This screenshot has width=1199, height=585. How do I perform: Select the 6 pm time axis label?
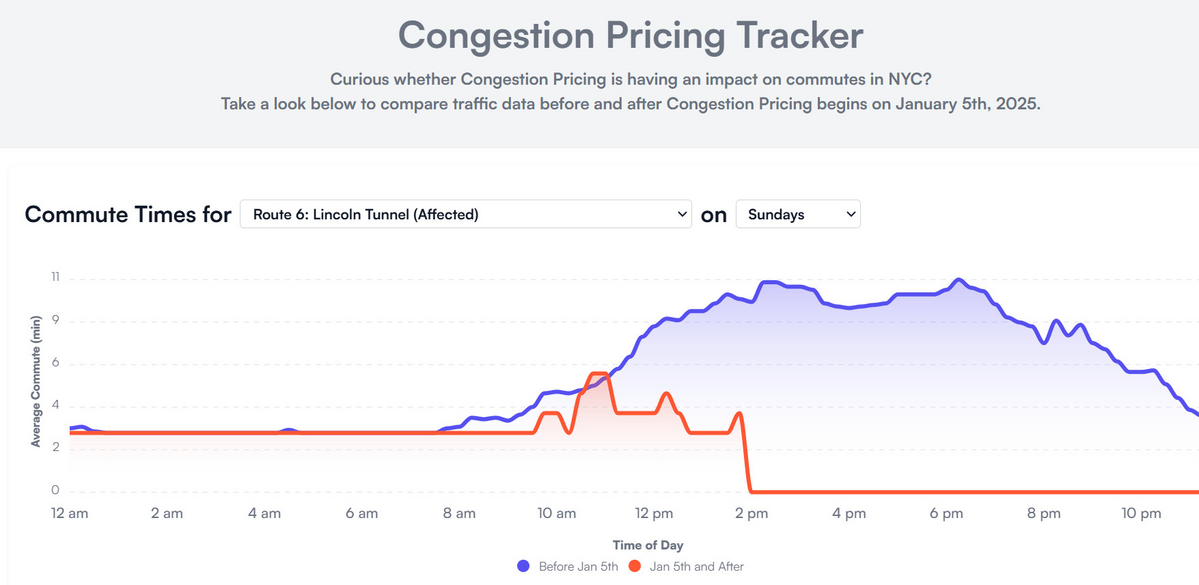(x=946, y=514)
